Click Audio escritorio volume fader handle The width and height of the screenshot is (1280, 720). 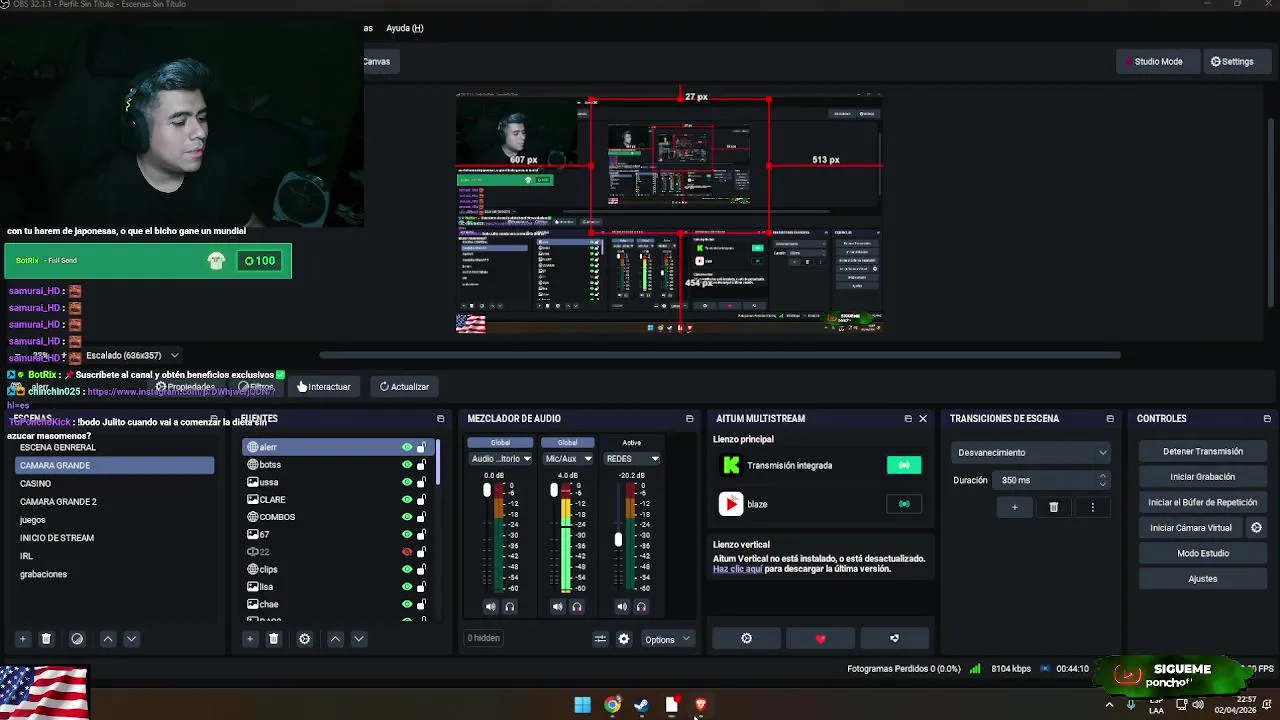click(x=487, y=490)
